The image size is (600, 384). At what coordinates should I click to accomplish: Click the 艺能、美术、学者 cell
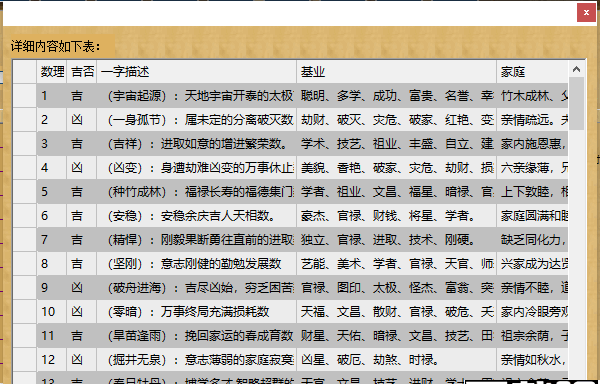point(396,264)
